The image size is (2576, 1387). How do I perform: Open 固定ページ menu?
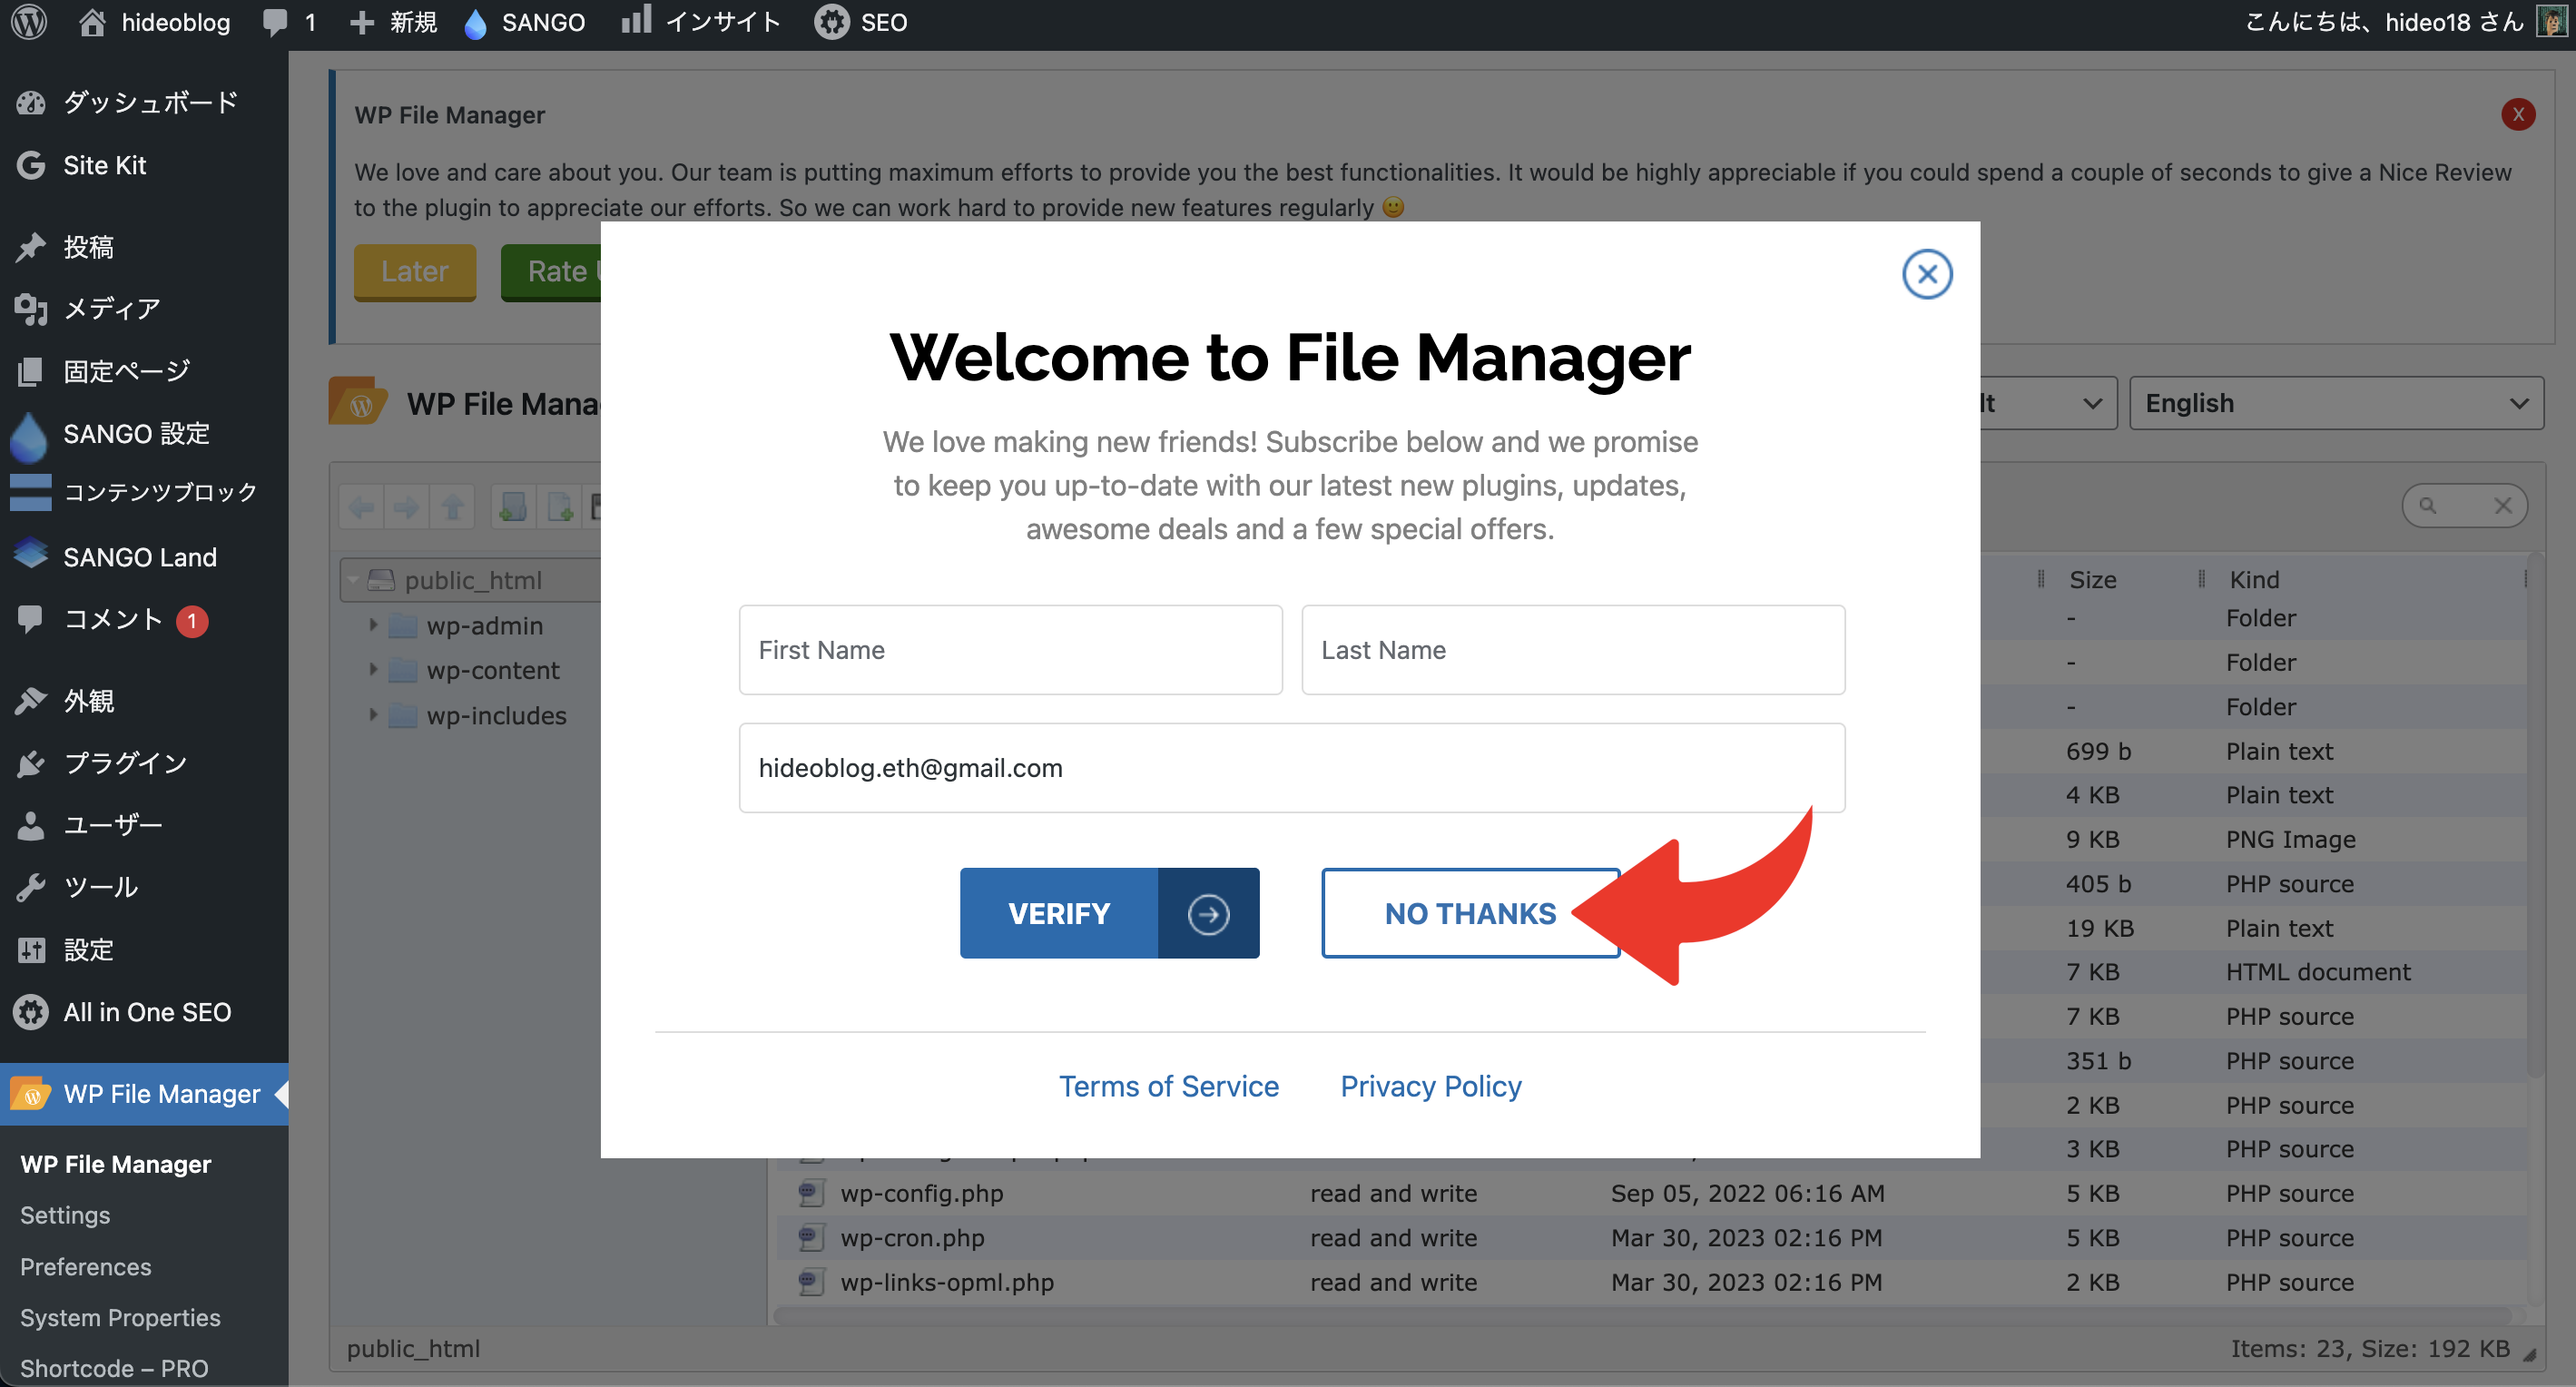144,371
